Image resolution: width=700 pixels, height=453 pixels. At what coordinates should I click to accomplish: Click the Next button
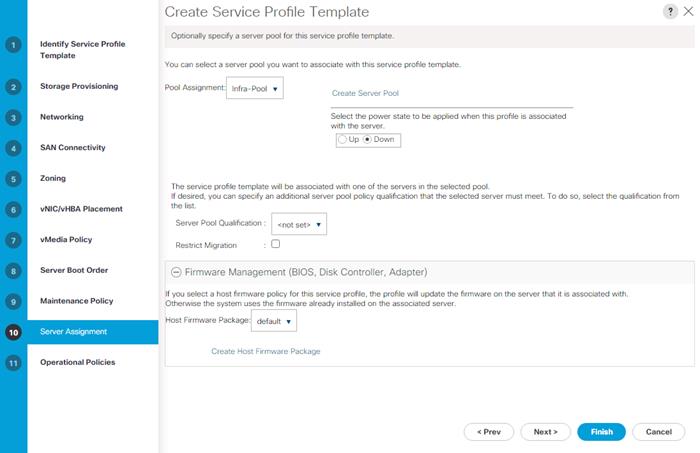tap(546, 432)
